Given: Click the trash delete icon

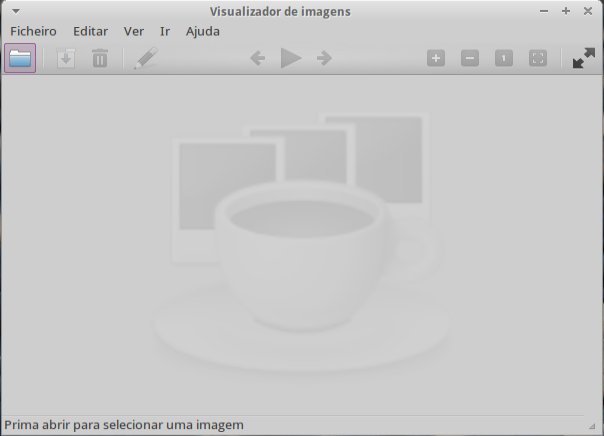Looking at the screenshot, I should pyautogui.click(x=100, y=58).
